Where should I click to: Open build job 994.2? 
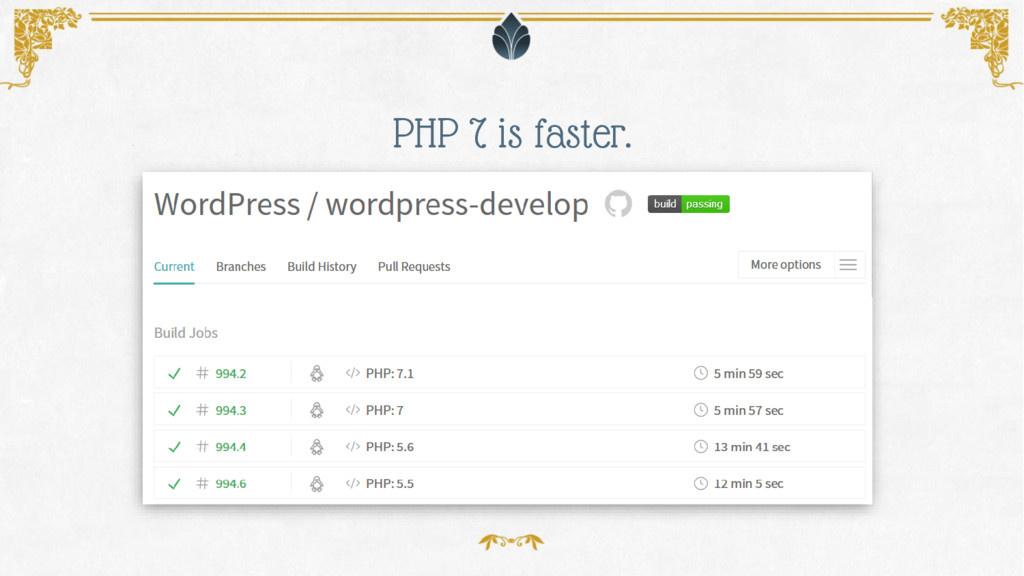pyautogui.click(x=231, y=374)
